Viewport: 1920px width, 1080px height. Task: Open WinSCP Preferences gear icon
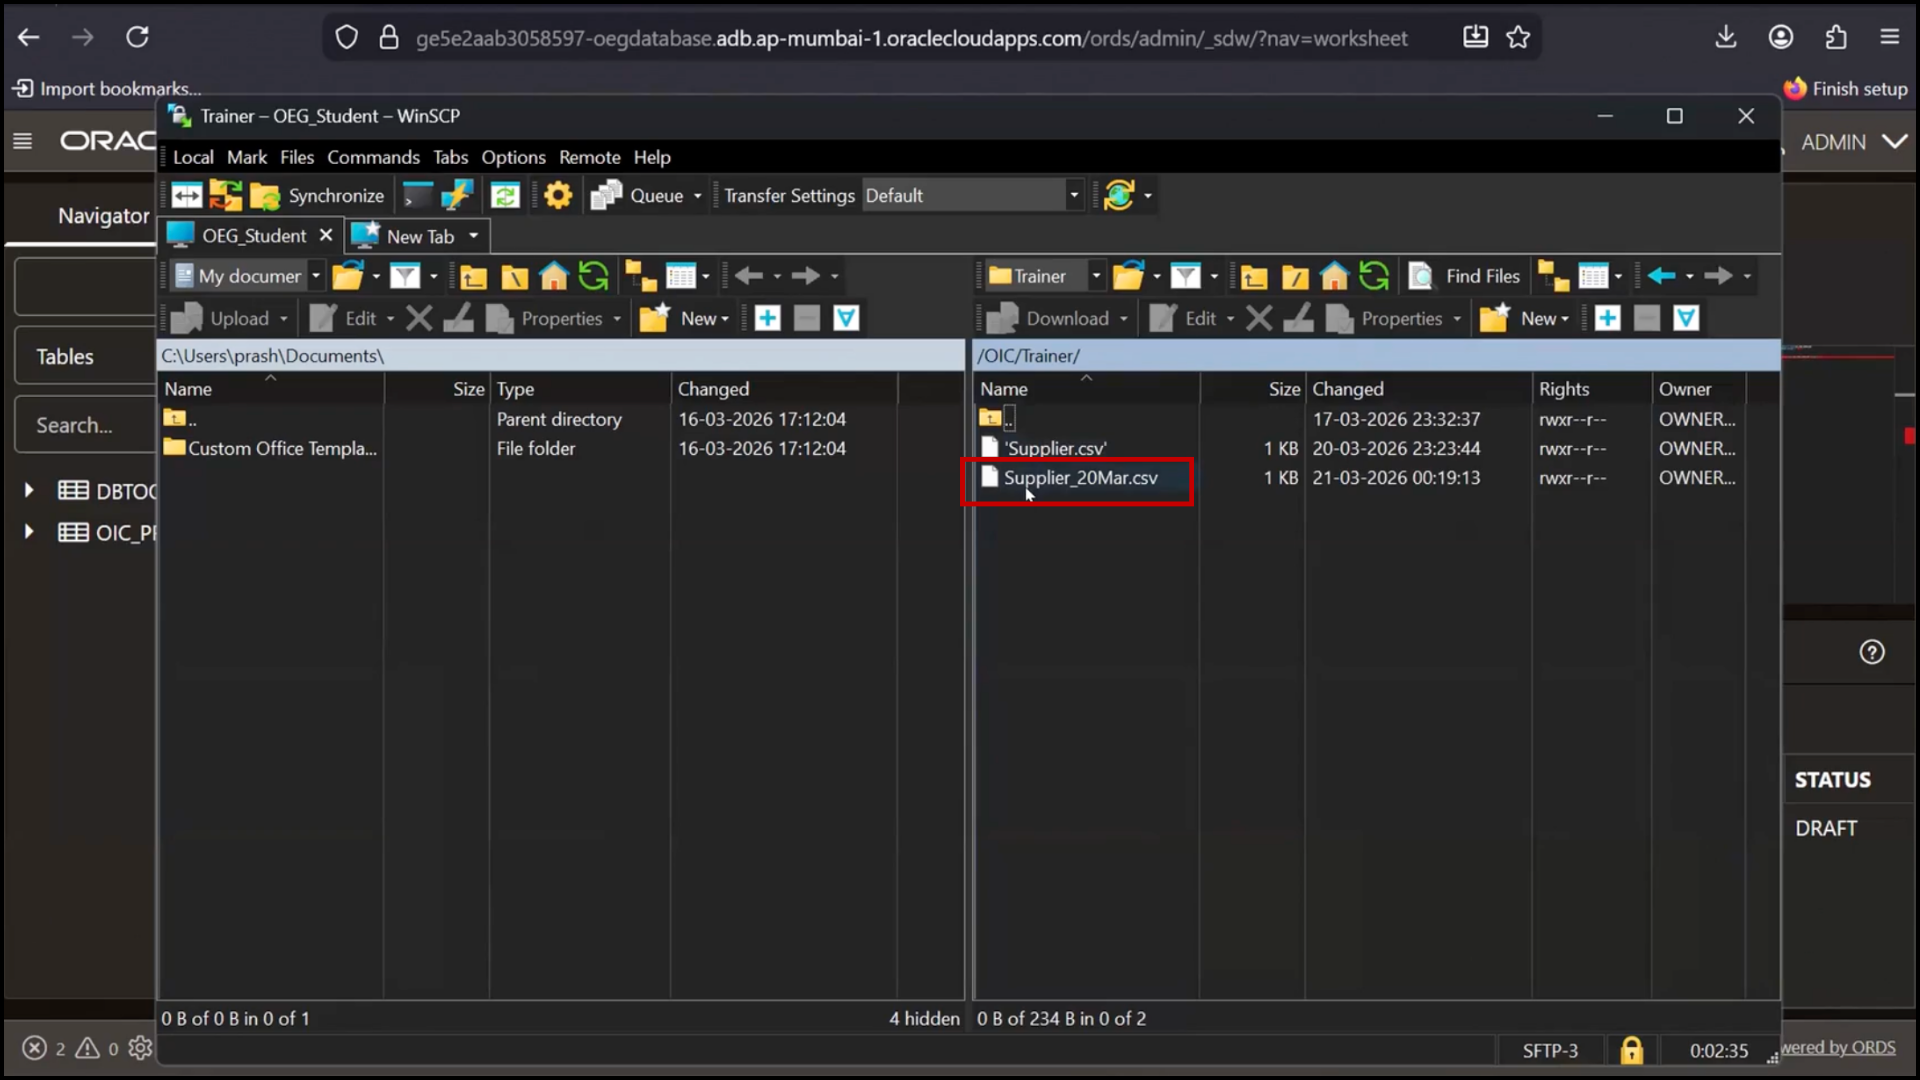pos(558,196)
